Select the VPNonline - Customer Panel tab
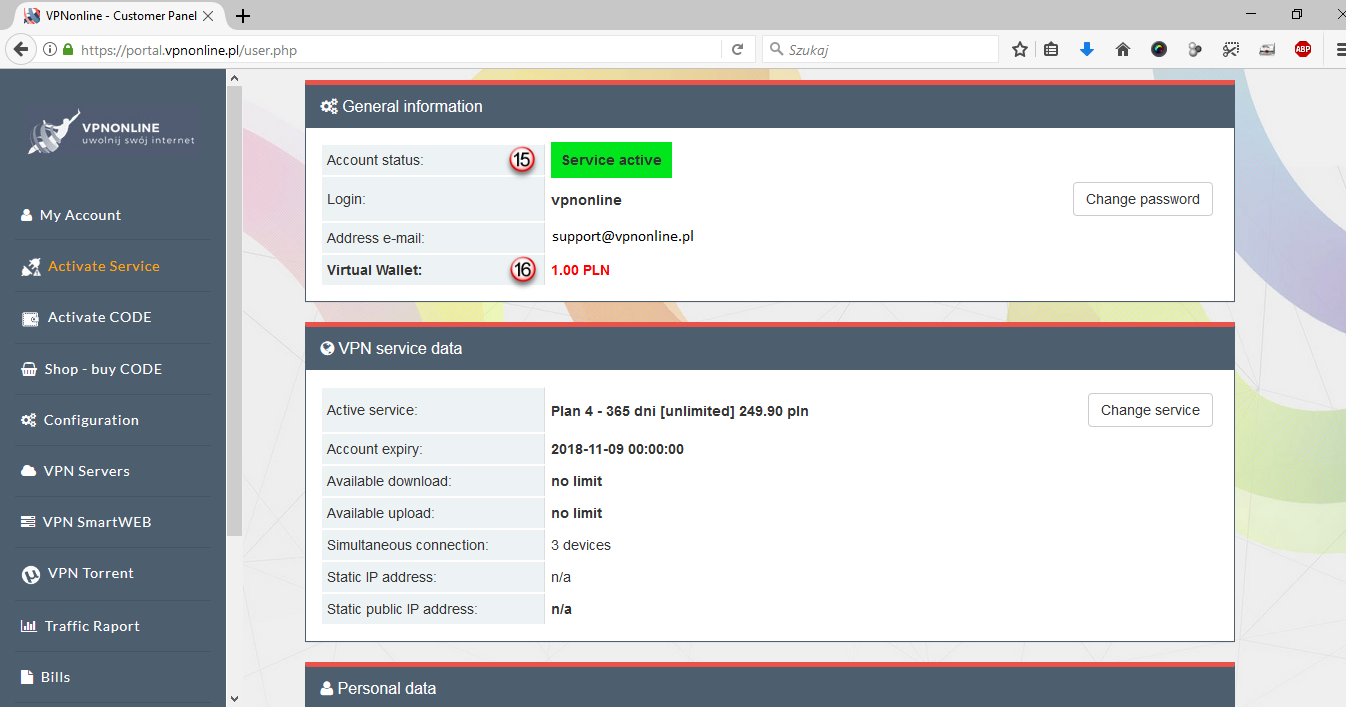 coord(121,16)
